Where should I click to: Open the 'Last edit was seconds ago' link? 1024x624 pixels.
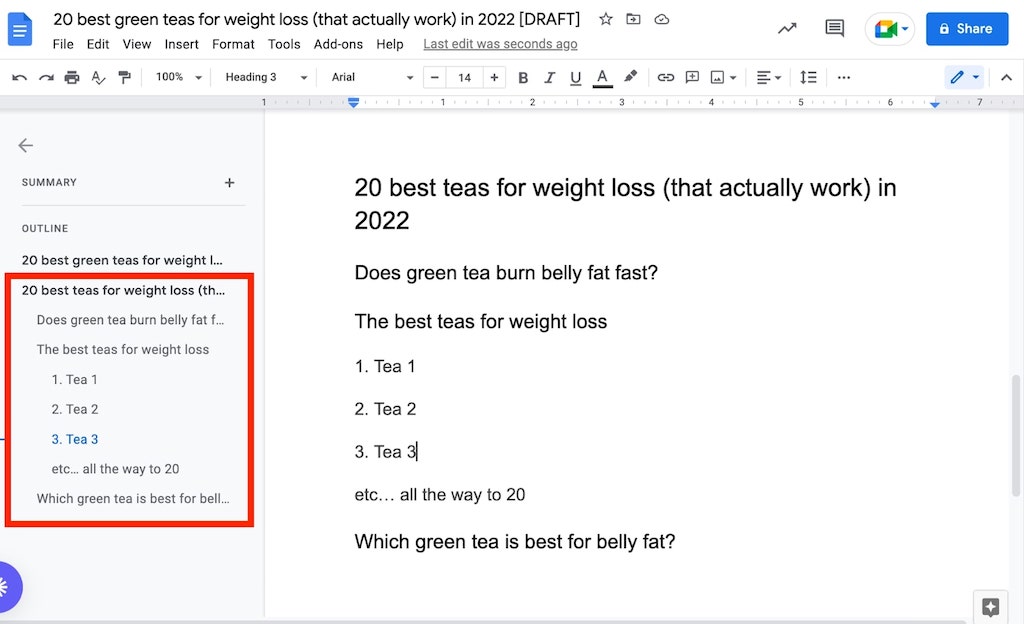point(500,44)
